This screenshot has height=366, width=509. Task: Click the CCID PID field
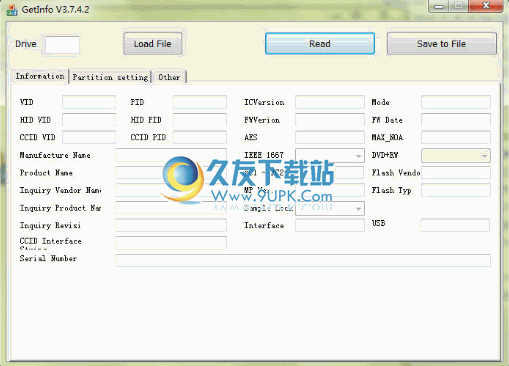[x=200, y=137]
